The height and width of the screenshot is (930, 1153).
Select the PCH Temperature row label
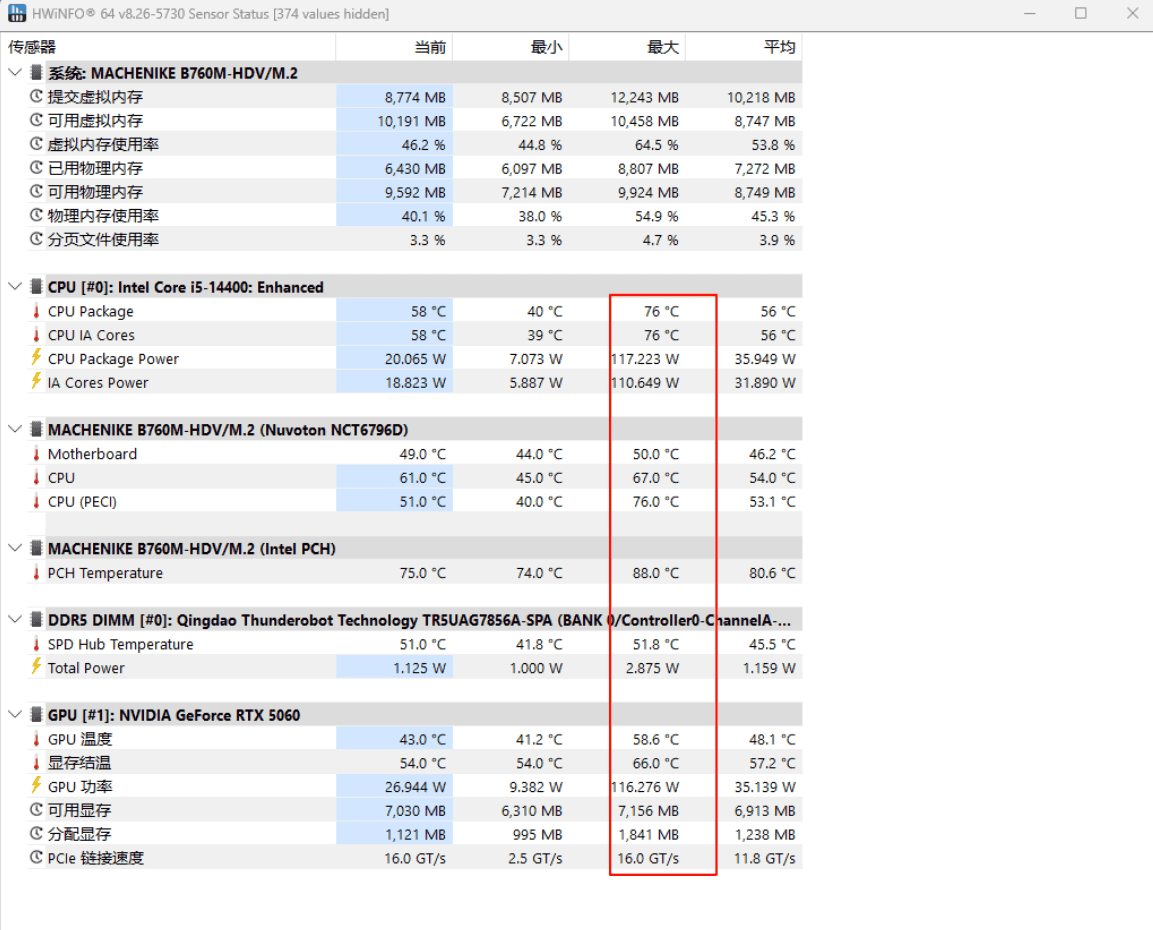[105, 573]
